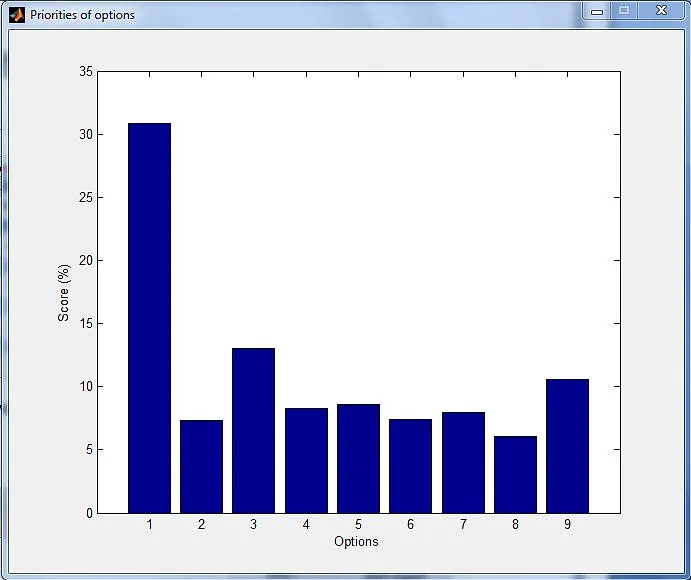Click x-axis tick label 9

click(567, 524)
